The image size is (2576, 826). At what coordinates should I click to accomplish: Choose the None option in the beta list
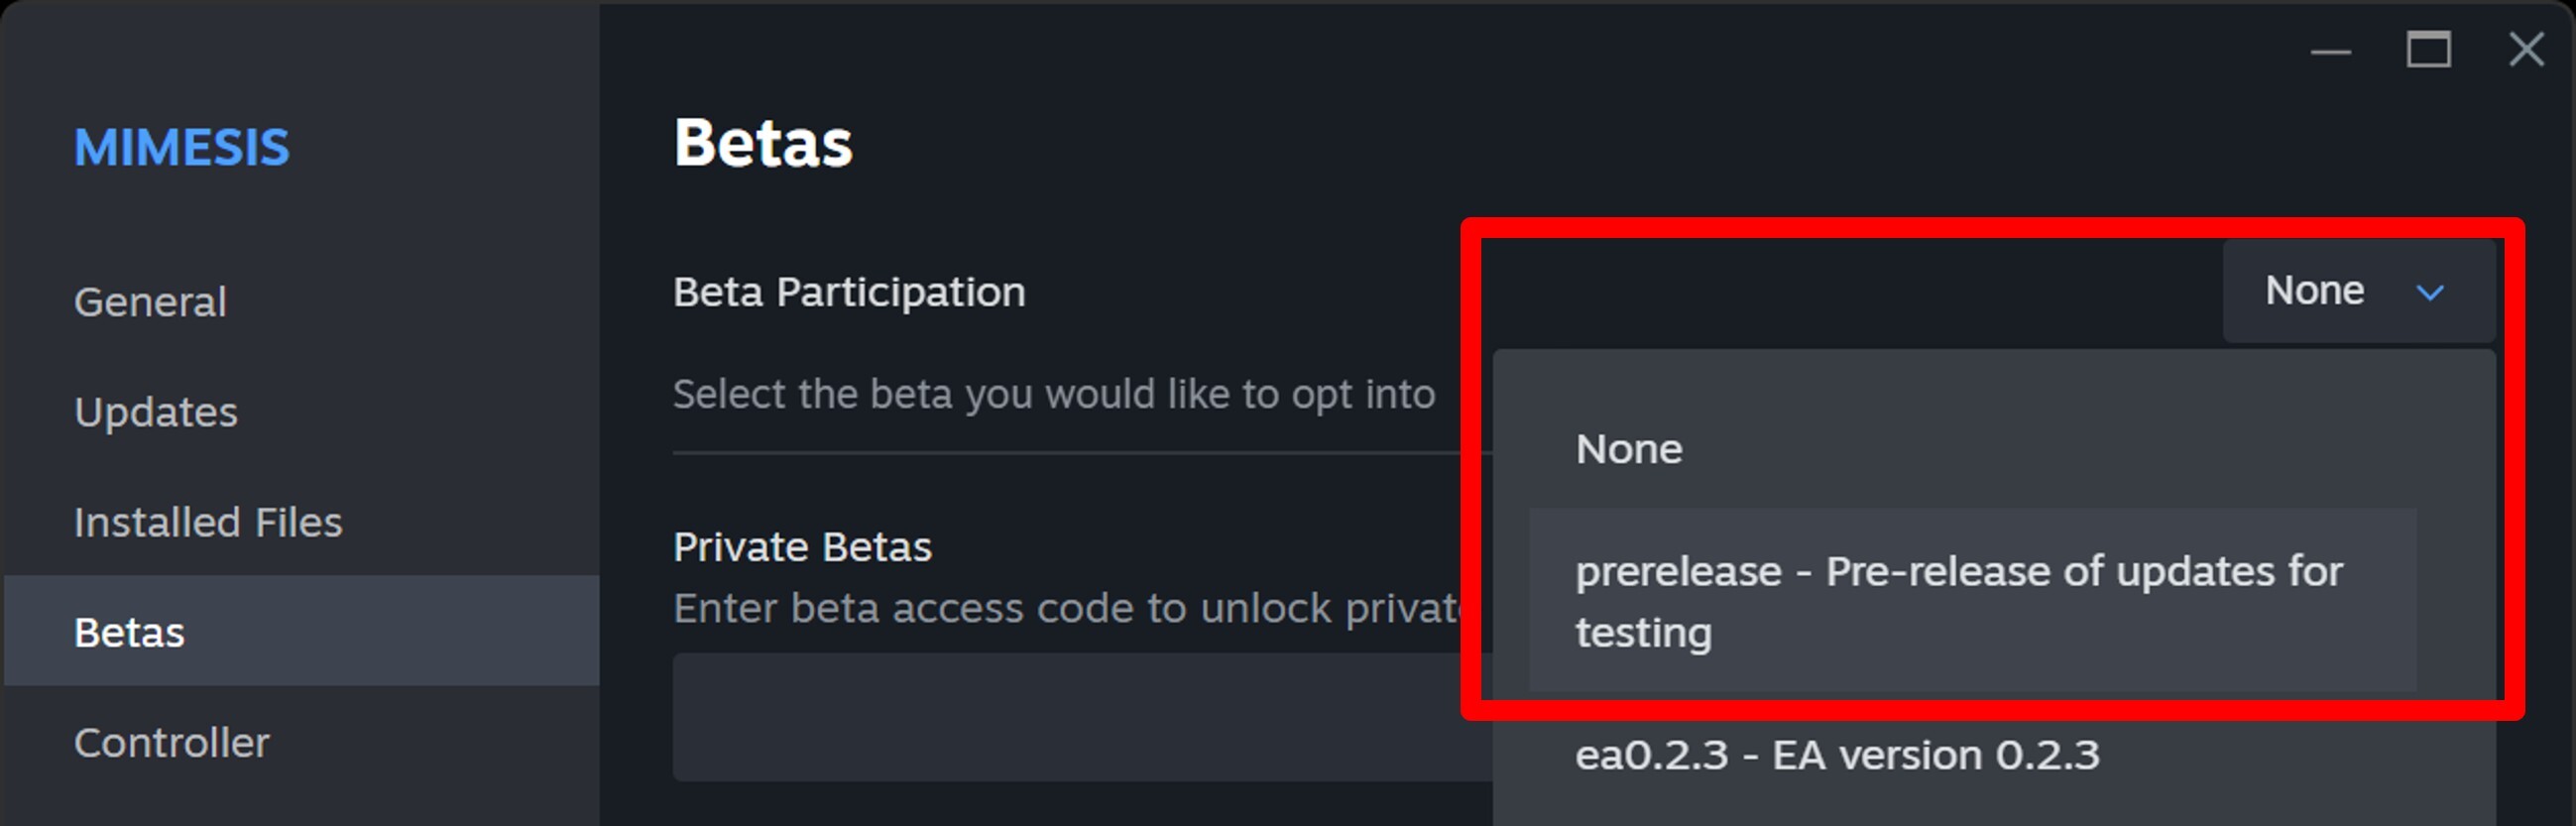tap(1629, 449)
